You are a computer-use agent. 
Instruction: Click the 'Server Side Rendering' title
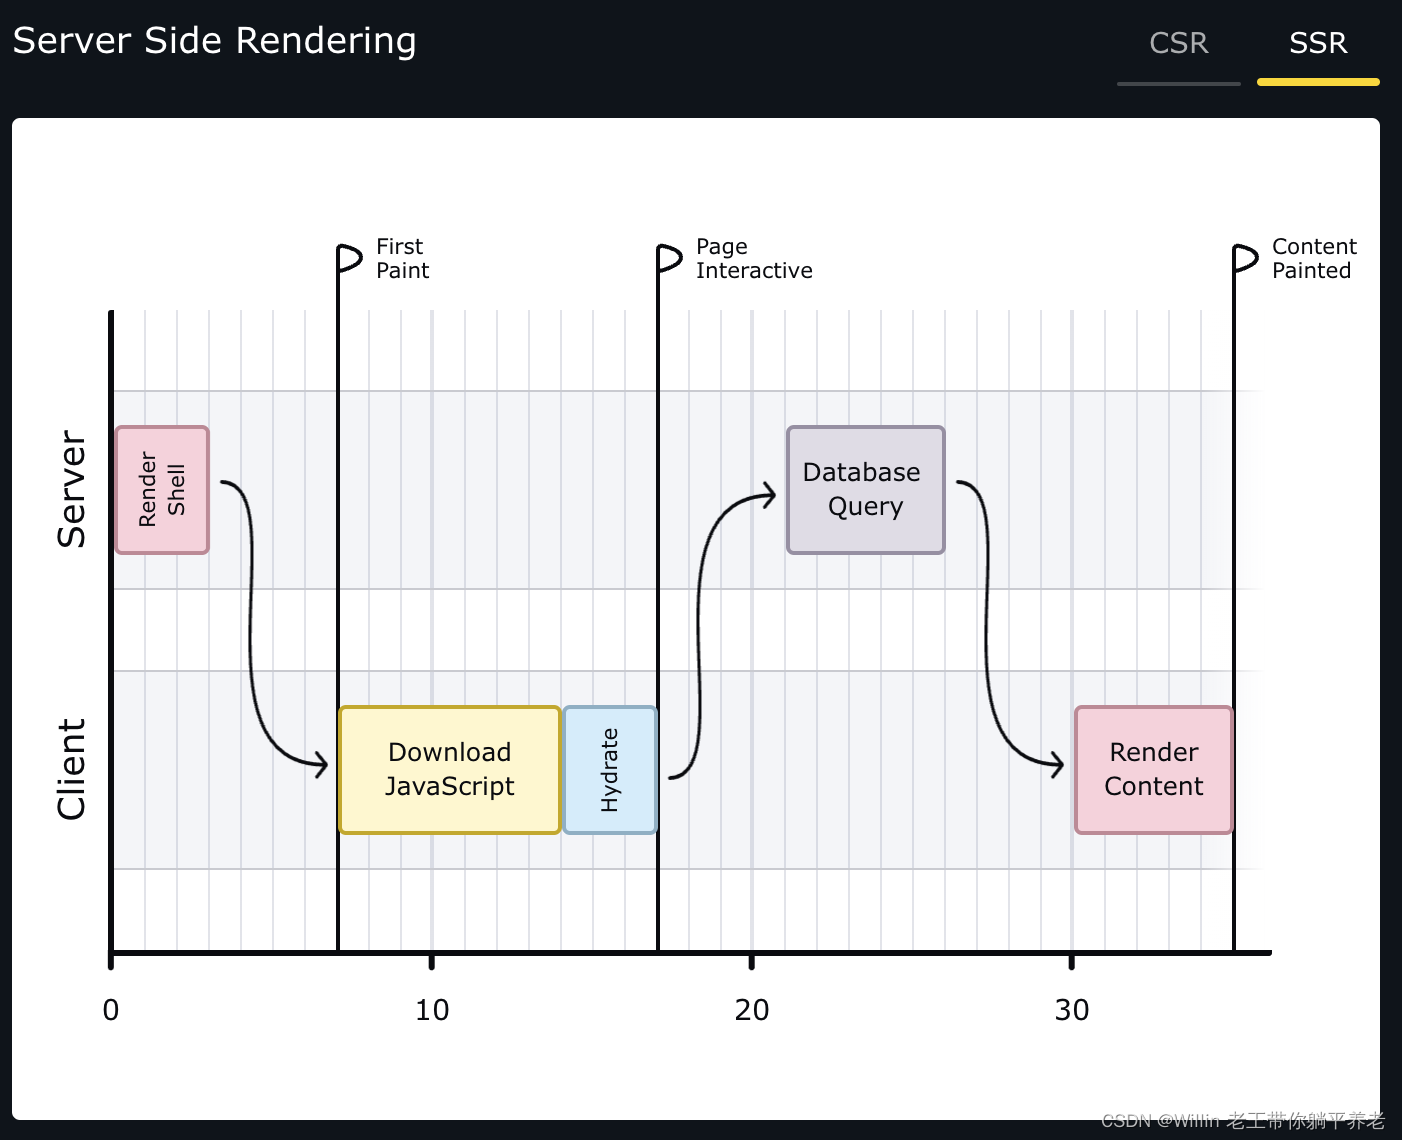point(214,41)
